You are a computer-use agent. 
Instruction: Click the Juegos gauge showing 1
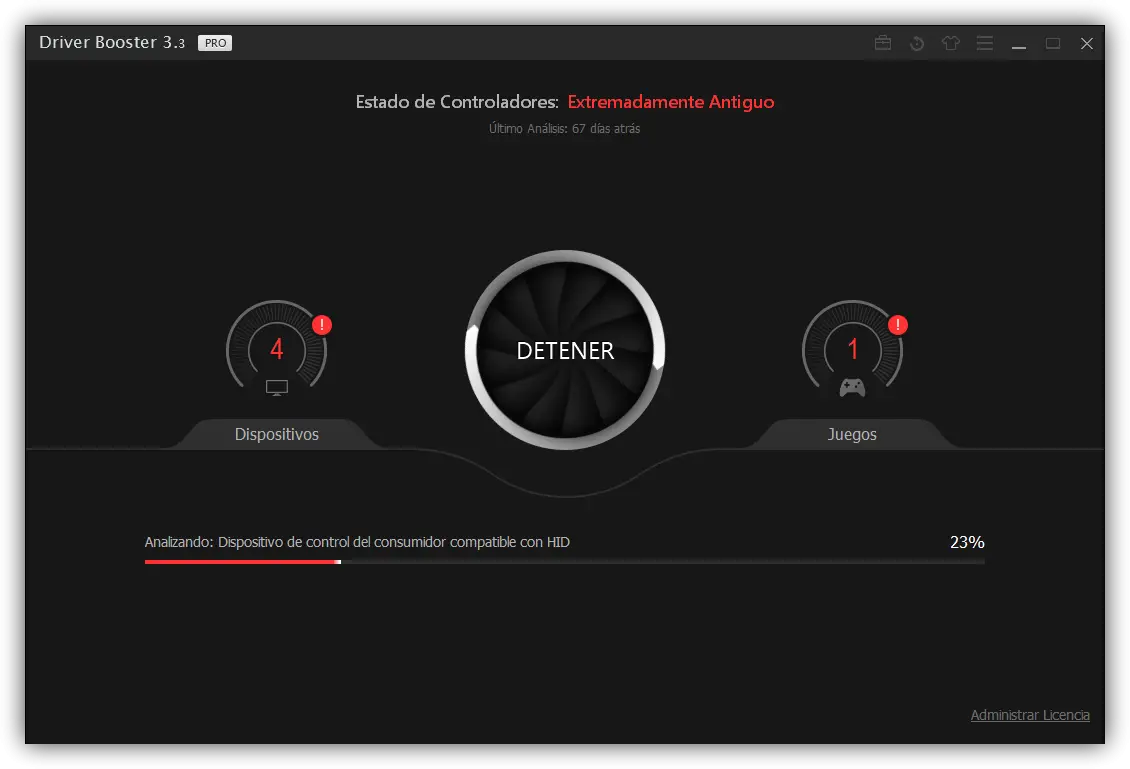[853, 349]
